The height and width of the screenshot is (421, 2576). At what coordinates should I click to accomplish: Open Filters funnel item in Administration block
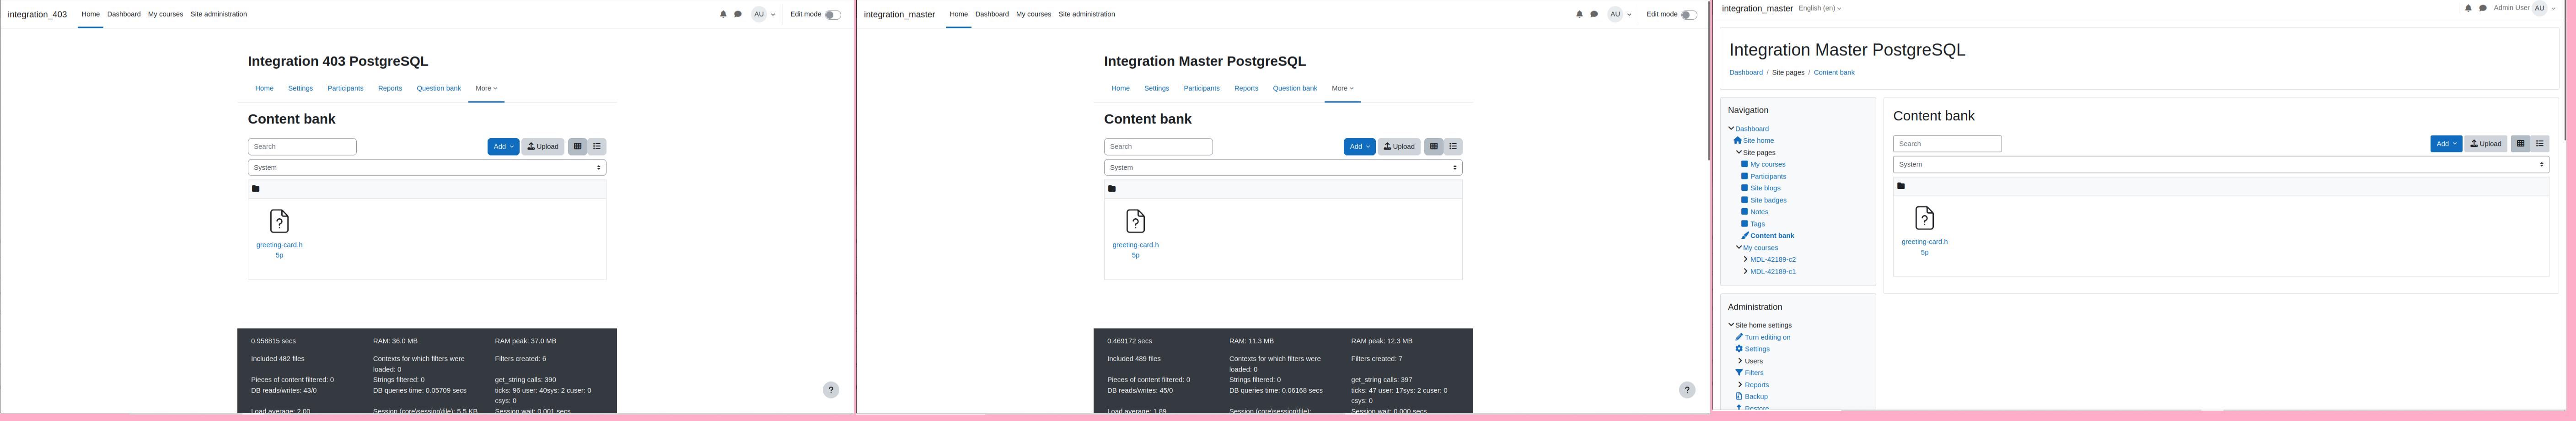1749,373
